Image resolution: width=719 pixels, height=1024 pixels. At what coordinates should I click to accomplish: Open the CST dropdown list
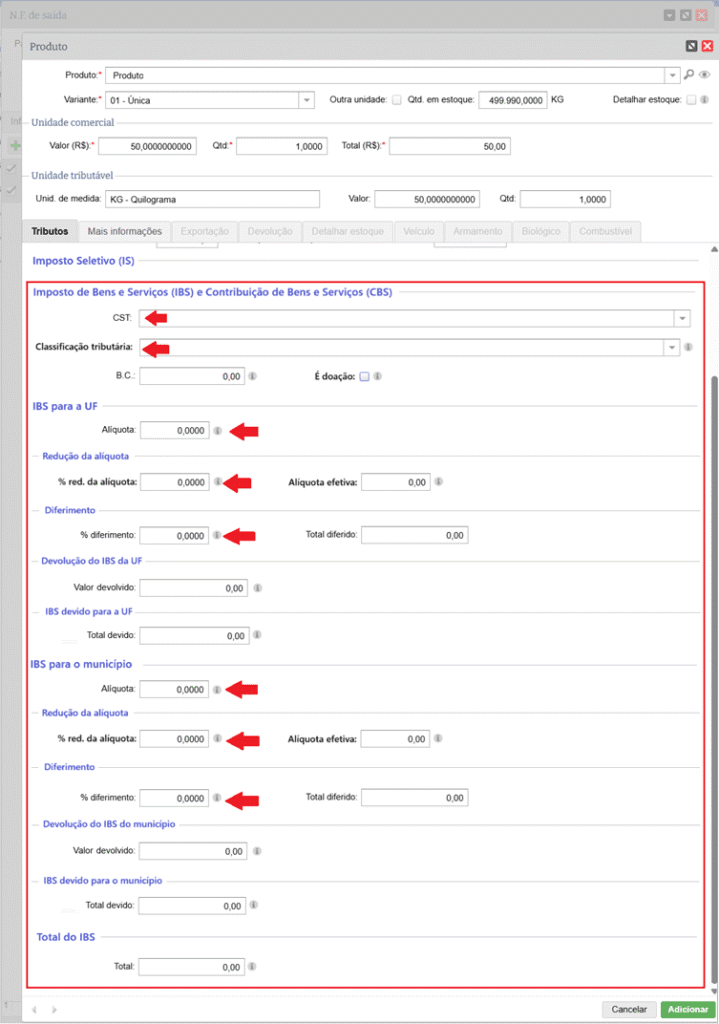(682, 318)
